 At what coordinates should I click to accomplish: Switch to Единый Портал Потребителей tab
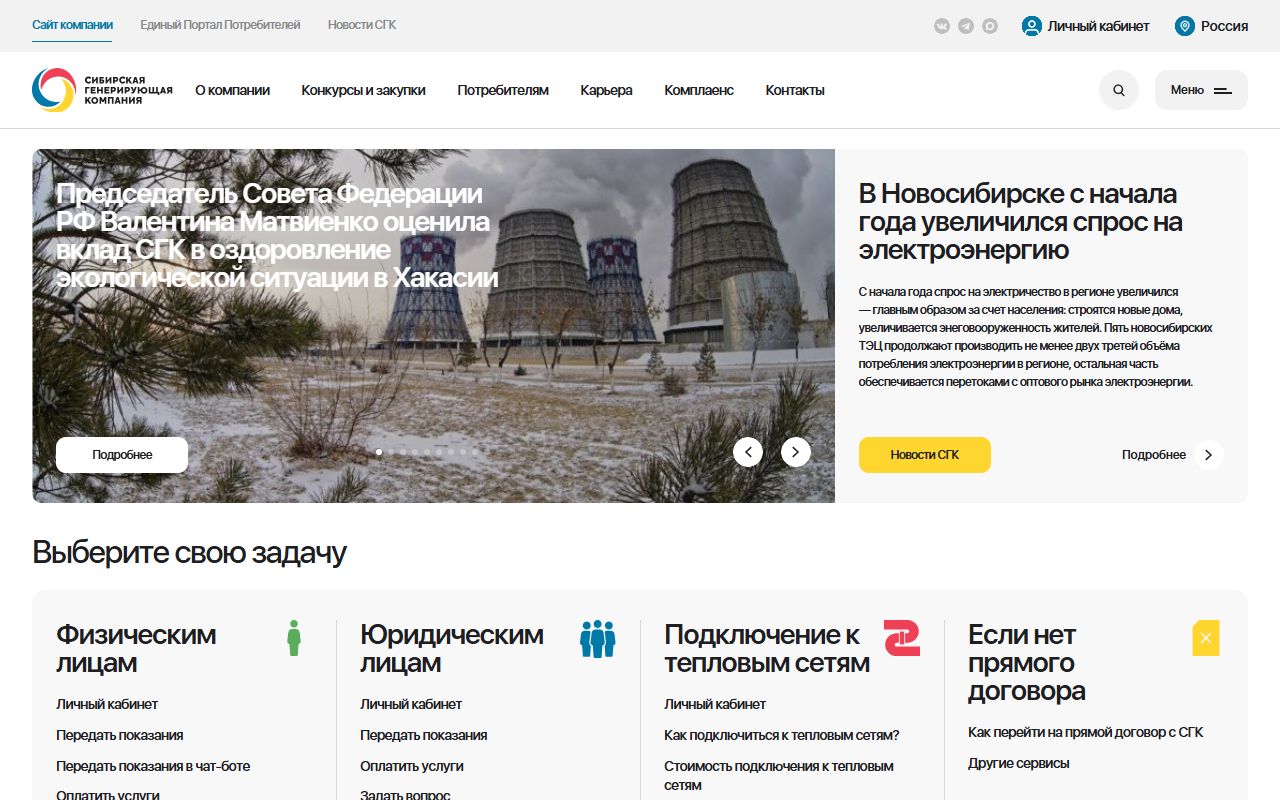click(x=220, y=25)
